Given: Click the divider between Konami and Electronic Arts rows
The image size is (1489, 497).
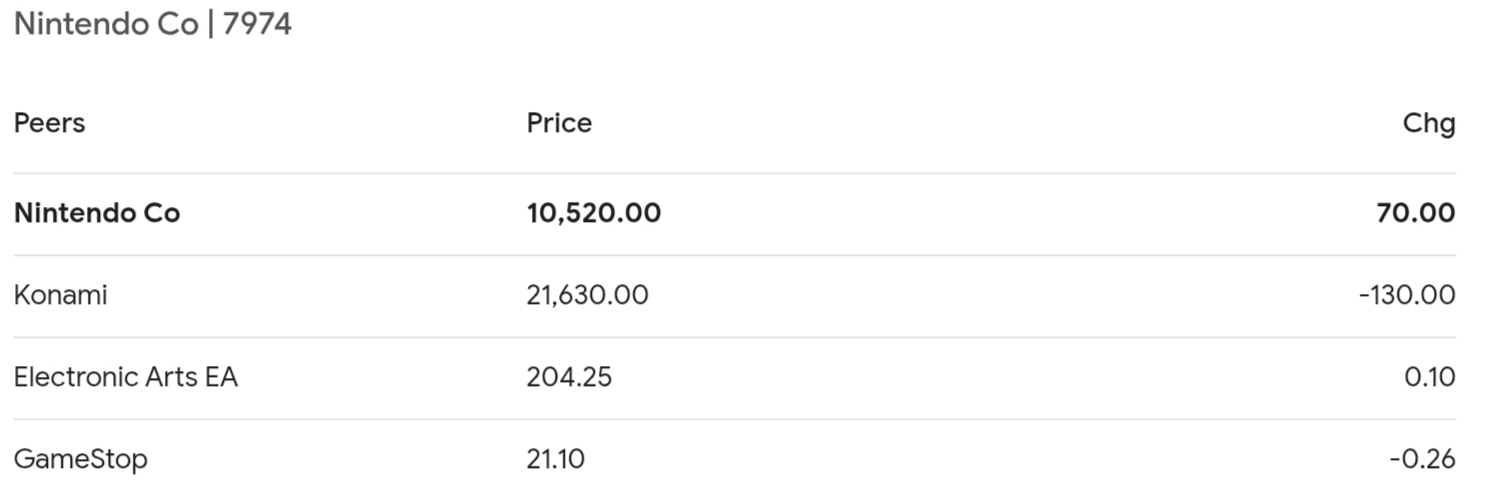Looking at the screenshot, I should click(x=735, y=337).
